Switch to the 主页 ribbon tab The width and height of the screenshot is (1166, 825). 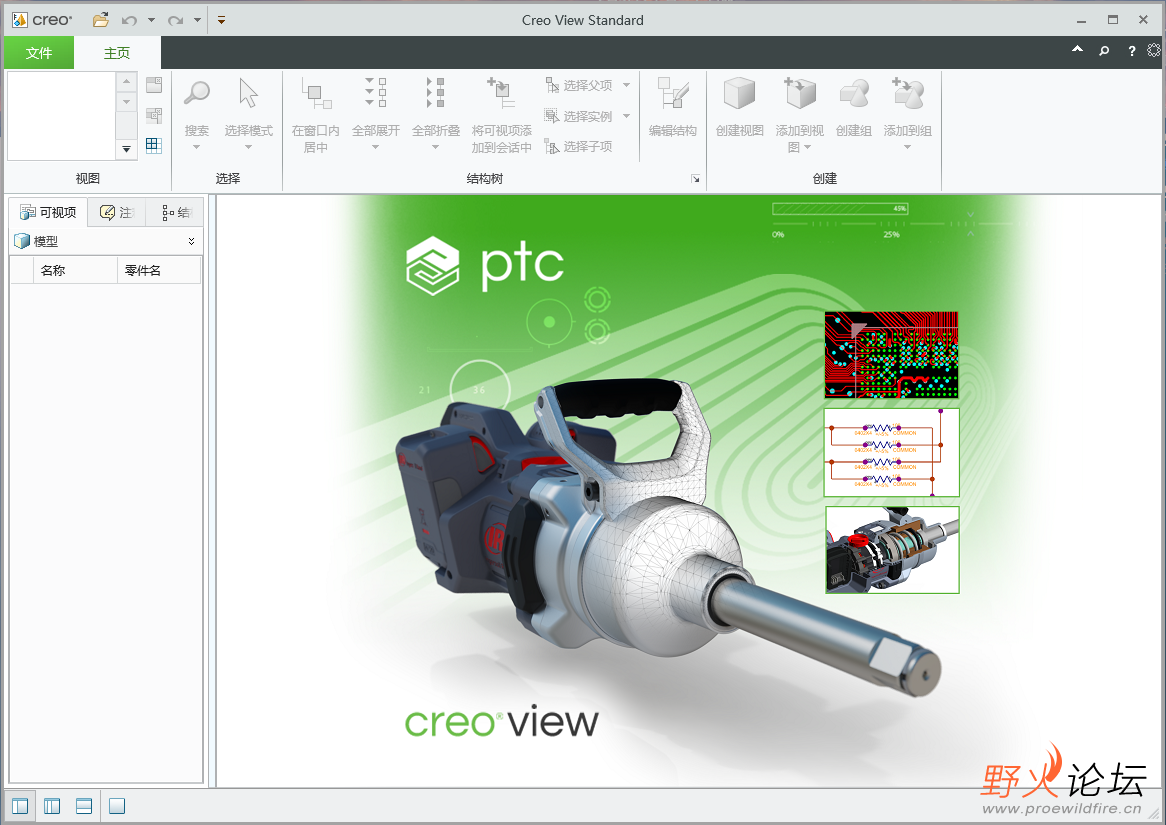117,53
